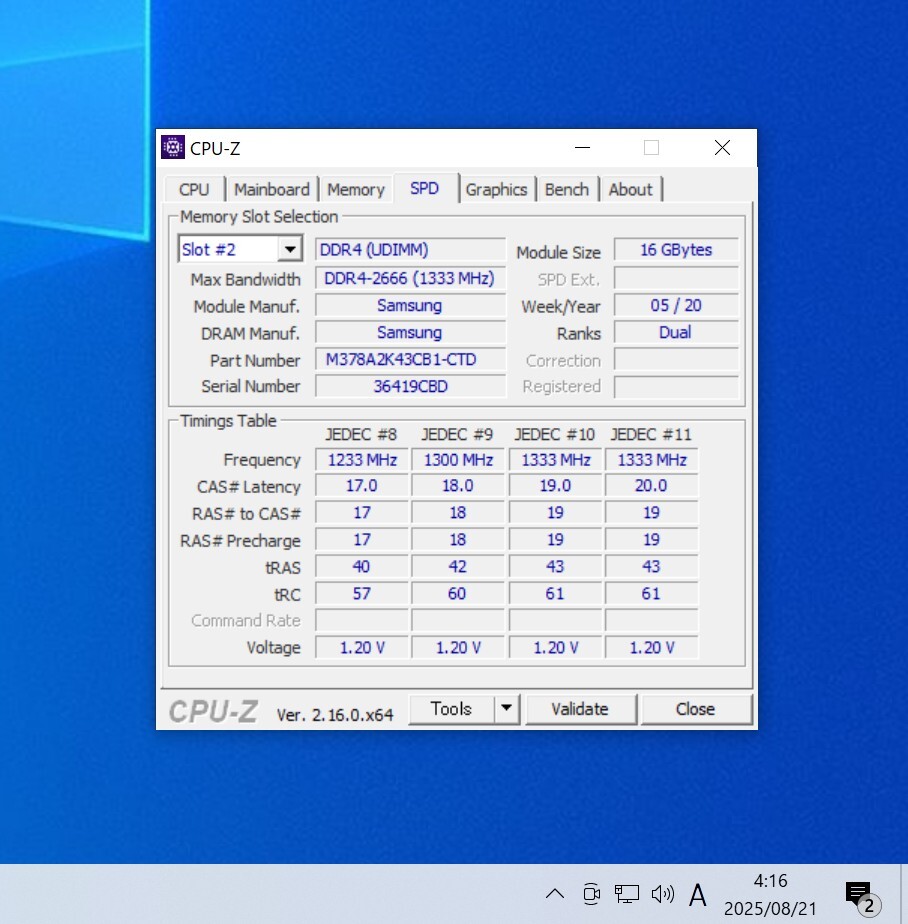
Task: Click the part number M378A2K43CB1-CTD
Action: pos(410,359)
